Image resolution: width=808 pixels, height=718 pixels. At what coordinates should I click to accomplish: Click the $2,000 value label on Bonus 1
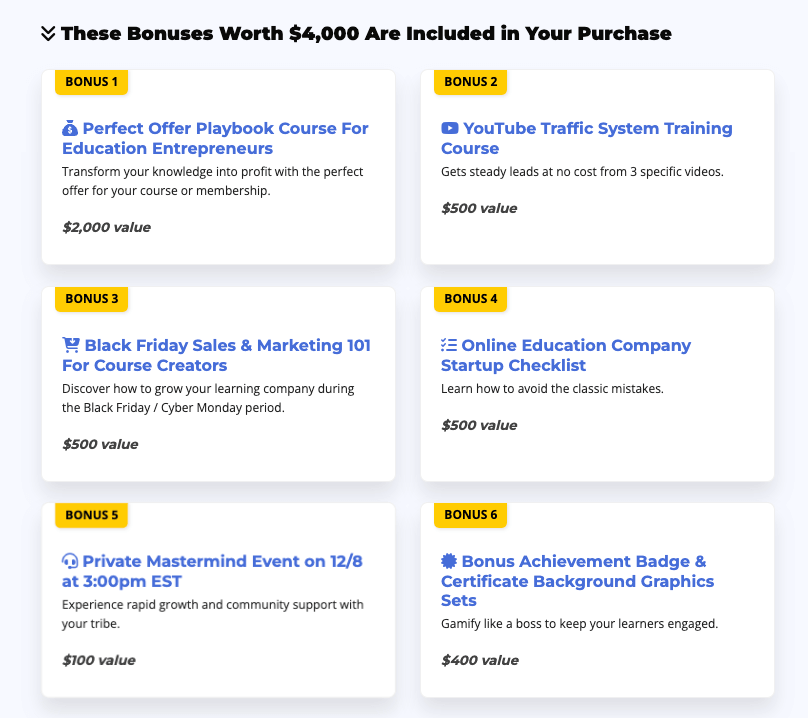click(x=105, y=227)
